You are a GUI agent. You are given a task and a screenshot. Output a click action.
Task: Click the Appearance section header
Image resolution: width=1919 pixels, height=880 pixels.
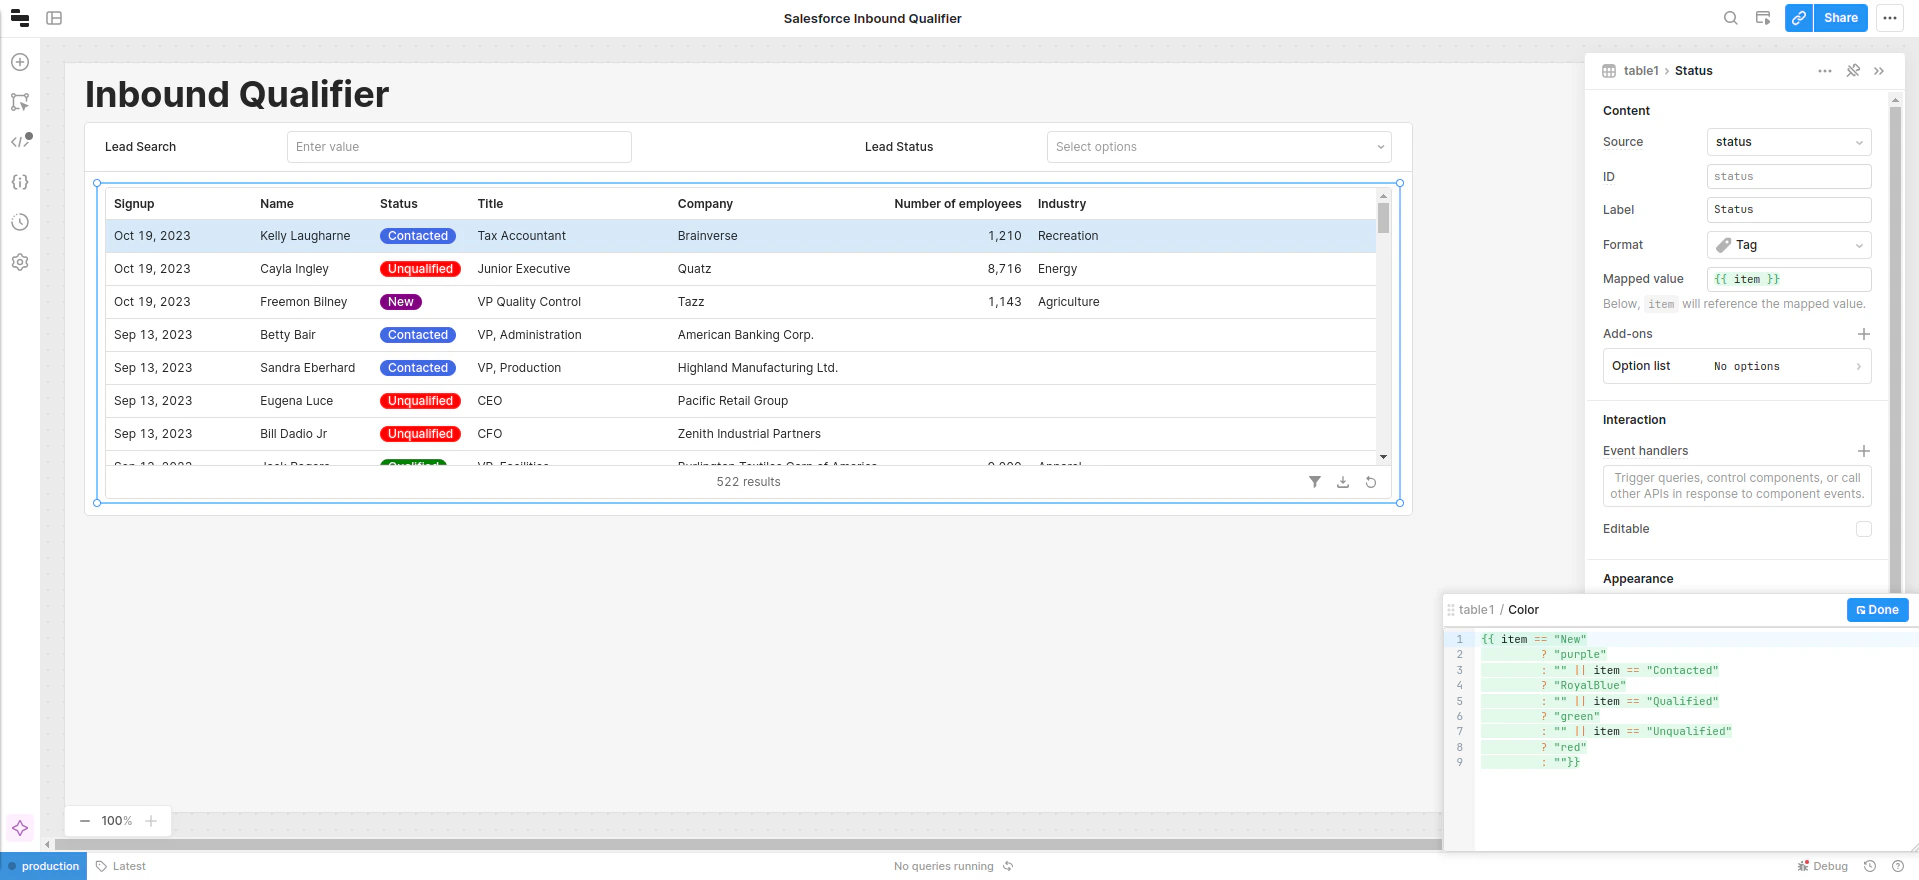pos(1638,579)
